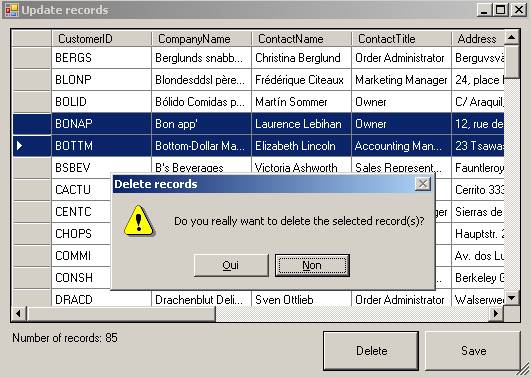Select the BERGS row header
Viewport: 531px width, 378px height.
pyautogui.click(x=31, y=58)
